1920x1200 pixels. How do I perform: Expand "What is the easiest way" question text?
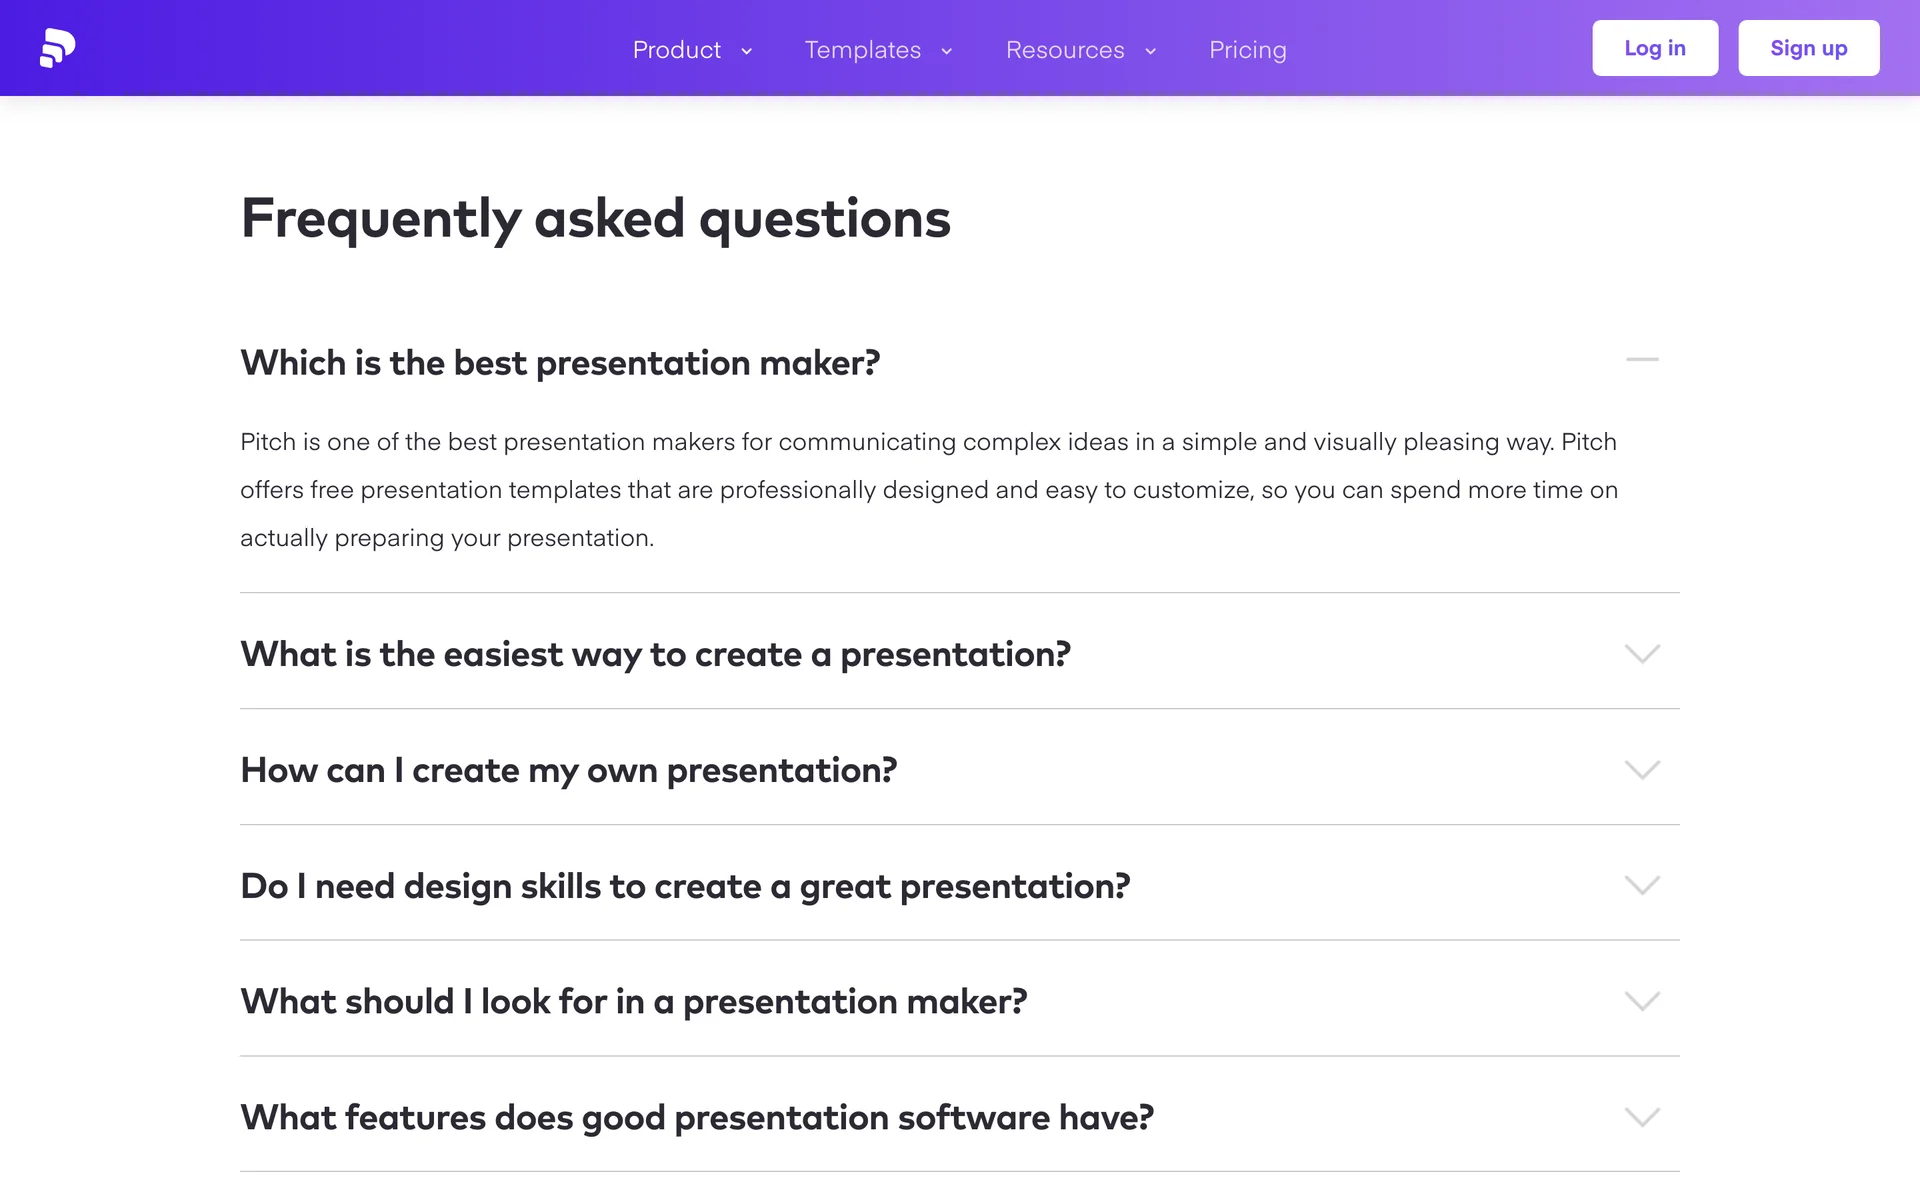point(655,654)
